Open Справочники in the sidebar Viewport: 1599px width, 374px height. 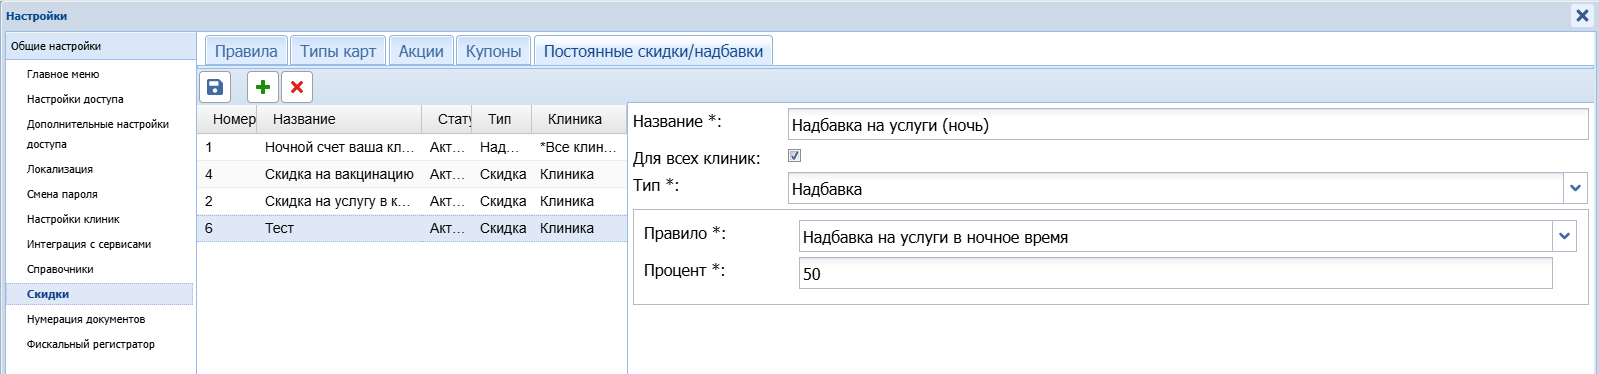coord(60,269)
